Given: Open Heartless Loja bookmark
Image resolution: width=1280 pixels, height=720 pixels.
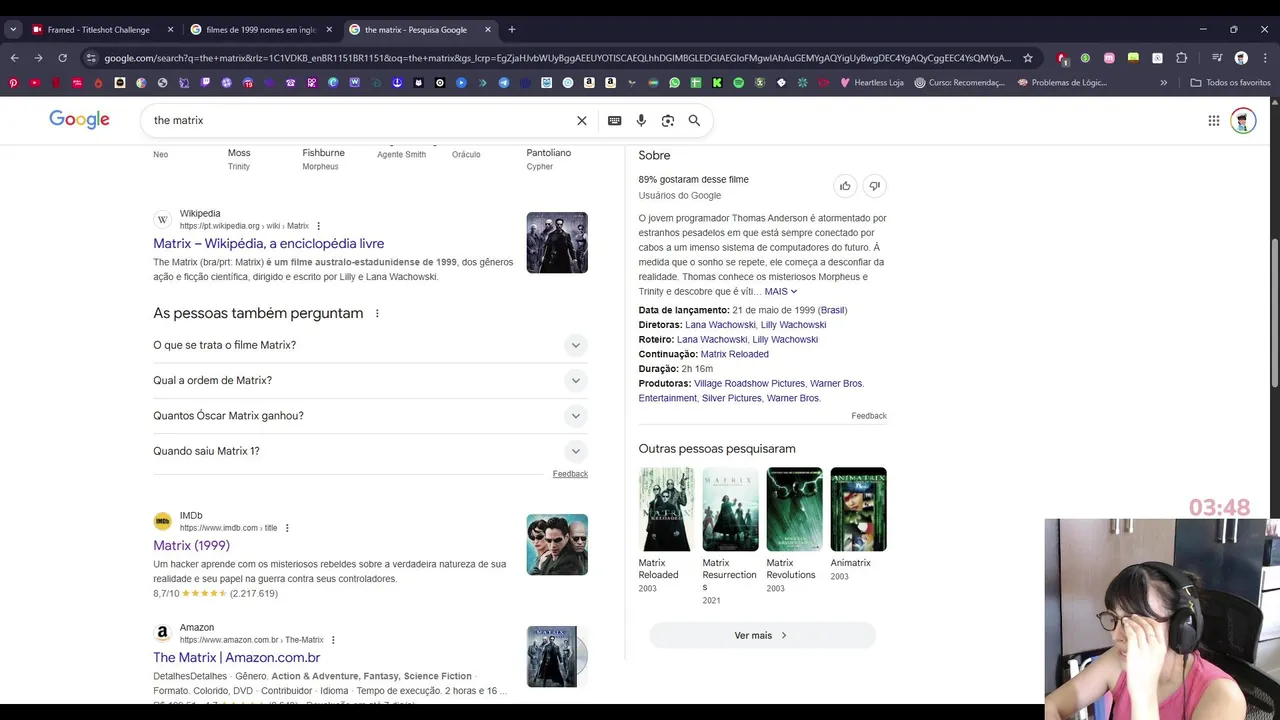Looking at the screenshot, I should click(872, 83).
